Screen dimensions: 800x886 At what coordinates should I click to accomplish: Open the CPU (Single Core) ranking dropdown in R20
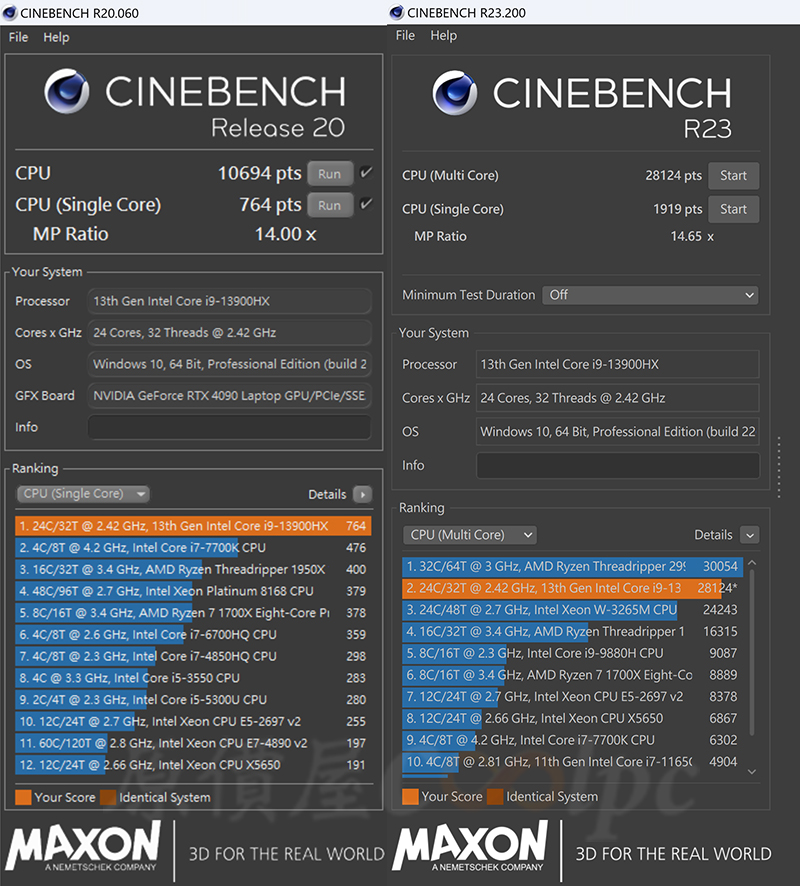point(83,494)
